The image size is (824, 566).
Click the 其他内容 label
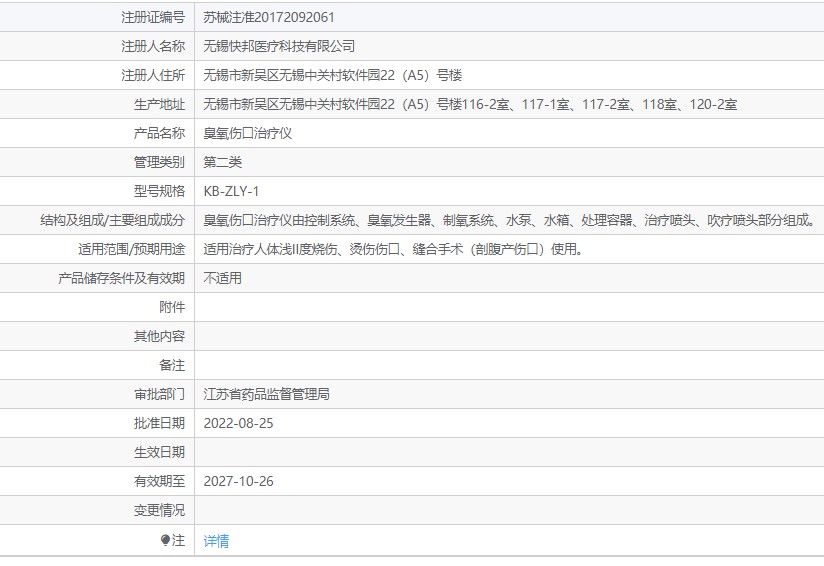tap(159, 336)
